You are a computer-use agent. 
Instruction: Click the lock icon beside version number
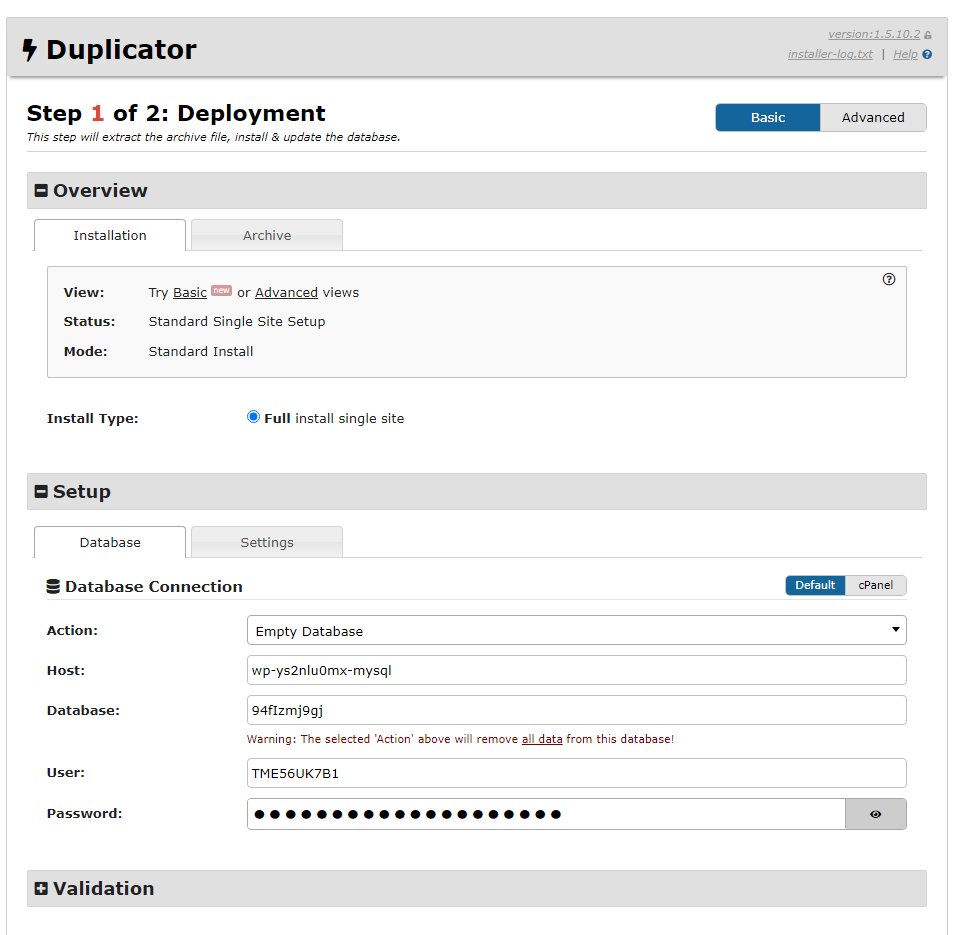pos(927,35)
